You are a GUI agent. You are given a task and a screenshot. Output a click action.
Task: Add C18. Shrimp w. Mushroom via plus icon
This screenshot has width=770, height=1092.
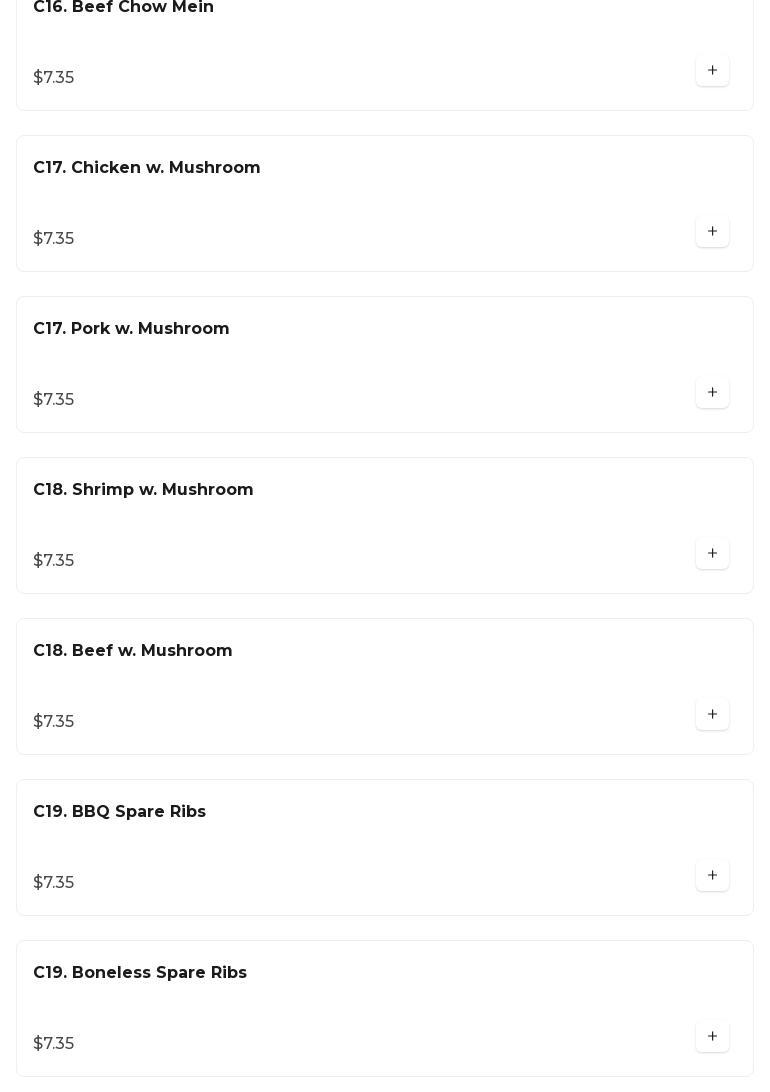coord(712,554)
